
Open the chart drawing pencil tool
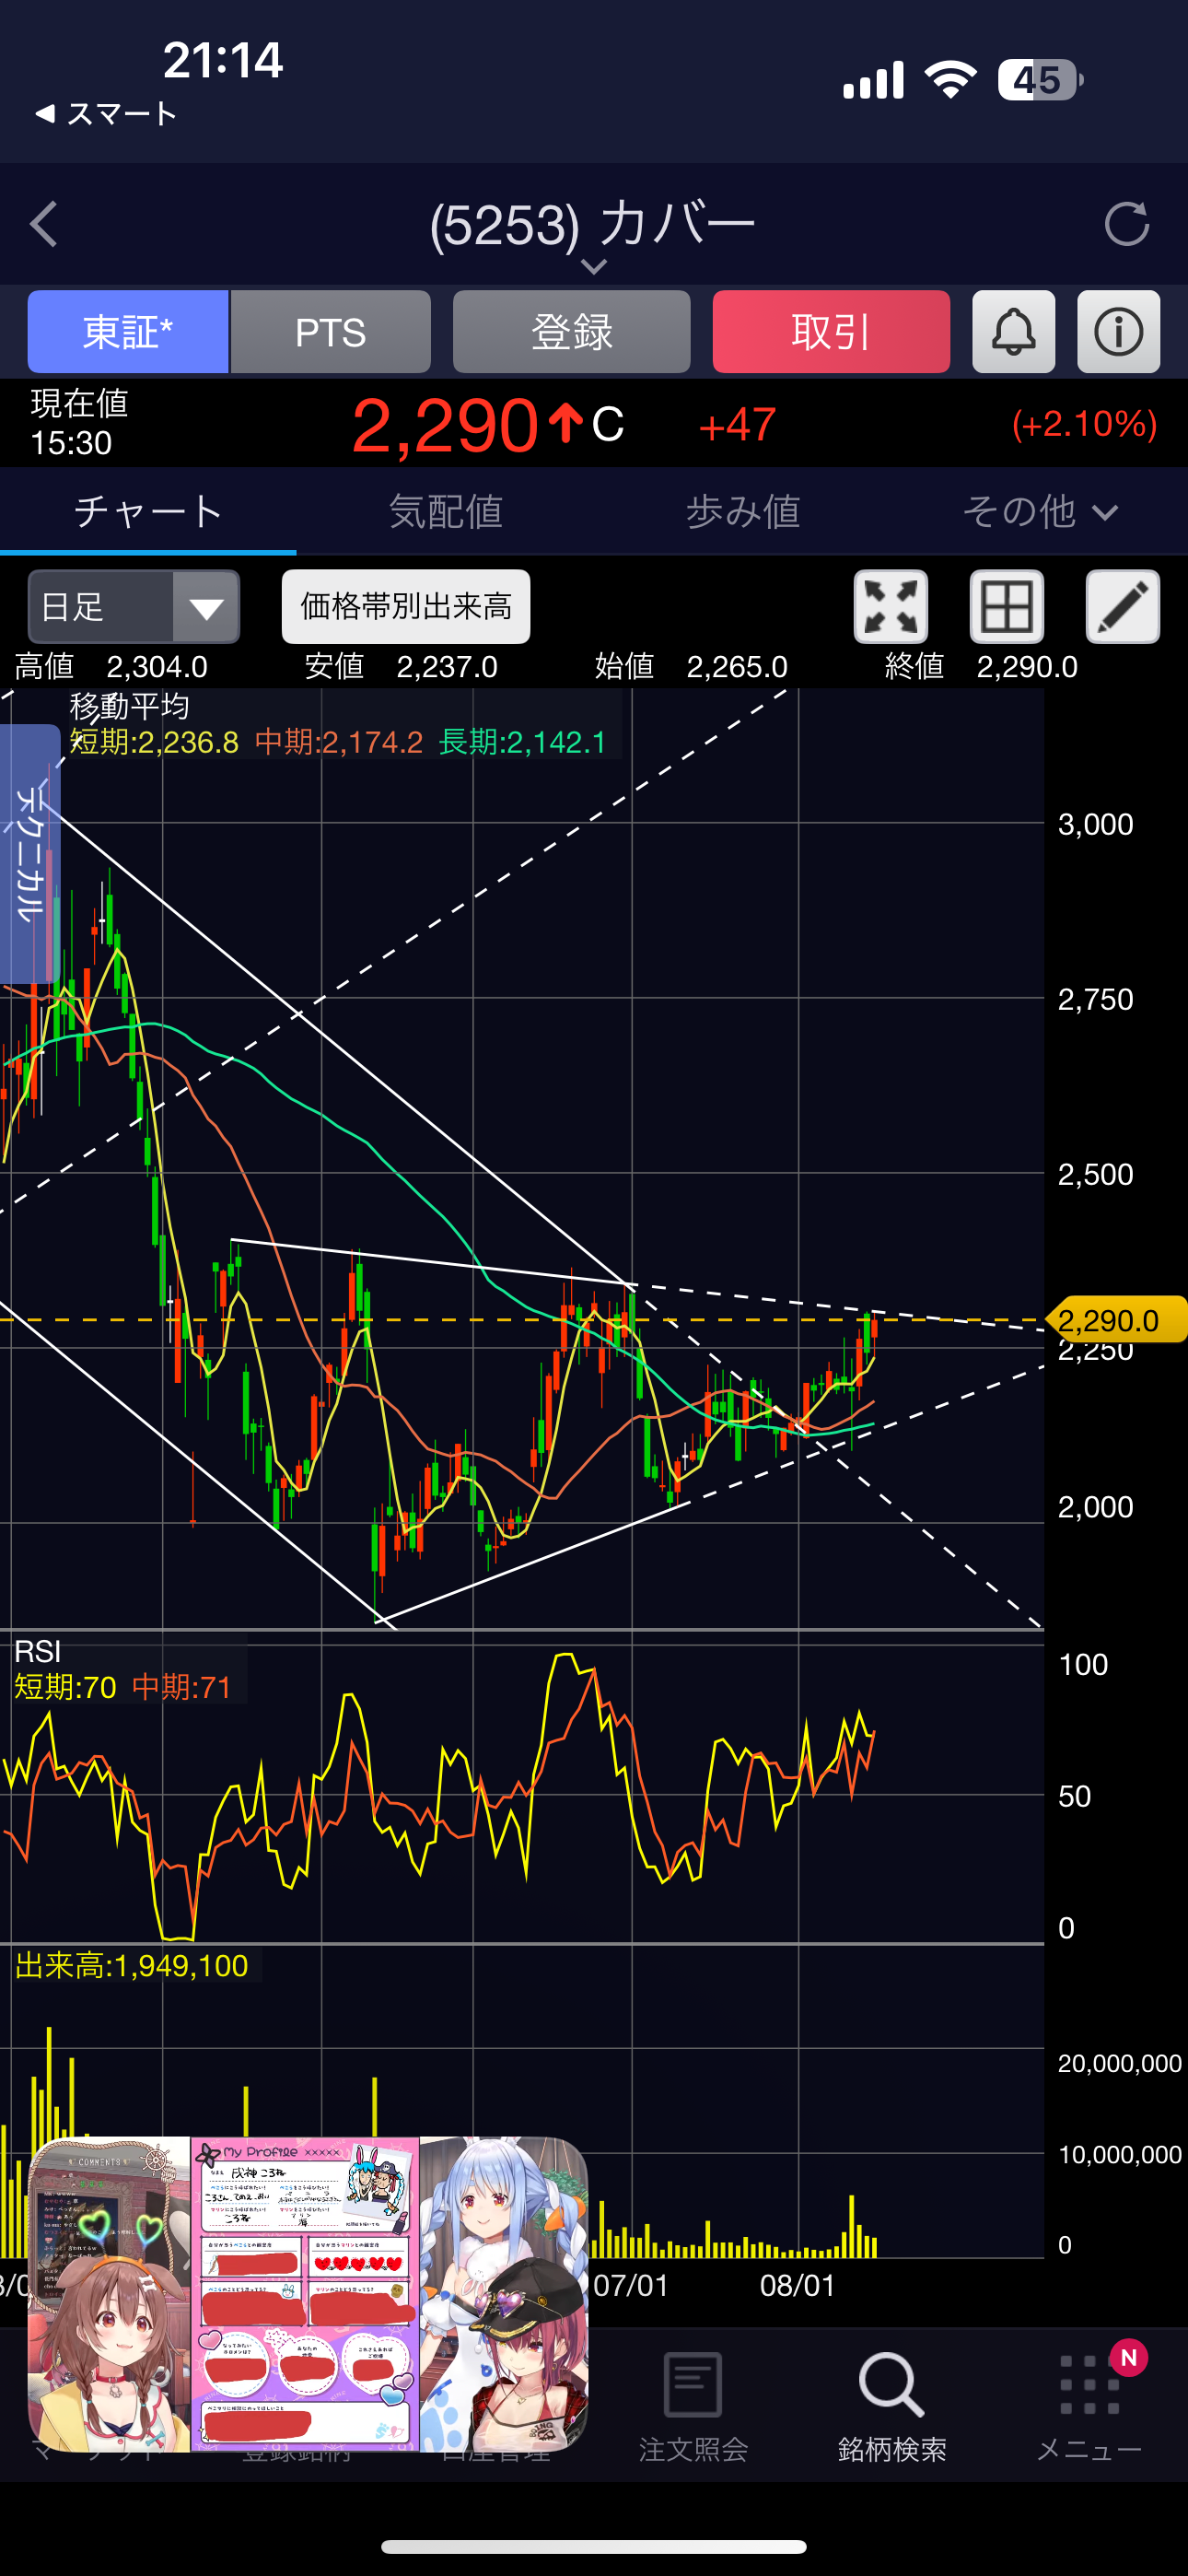(1122, 606)
